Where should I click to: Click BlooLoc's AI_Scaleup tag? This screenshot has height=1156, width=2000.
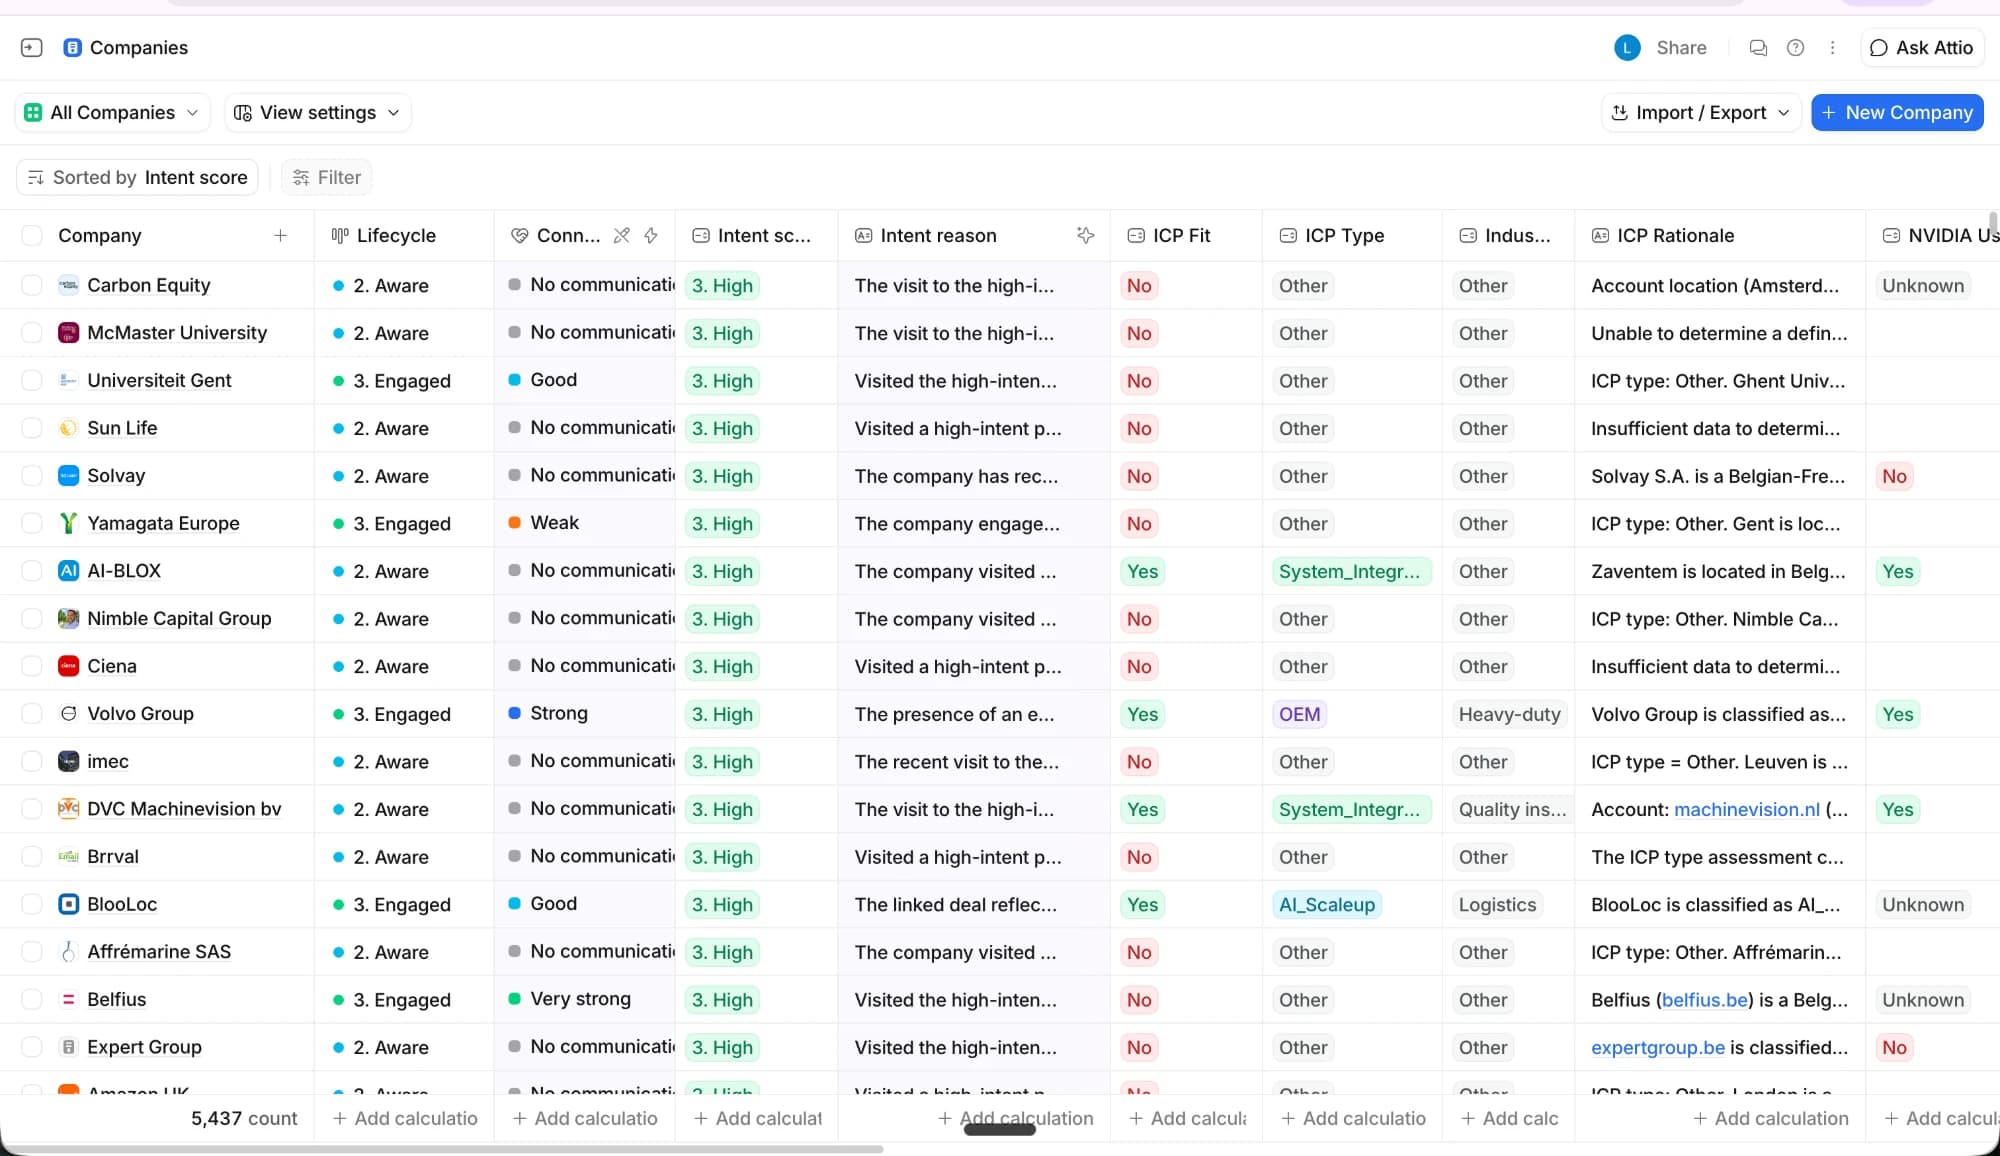pyautogui.click(x=1327, y=904)
